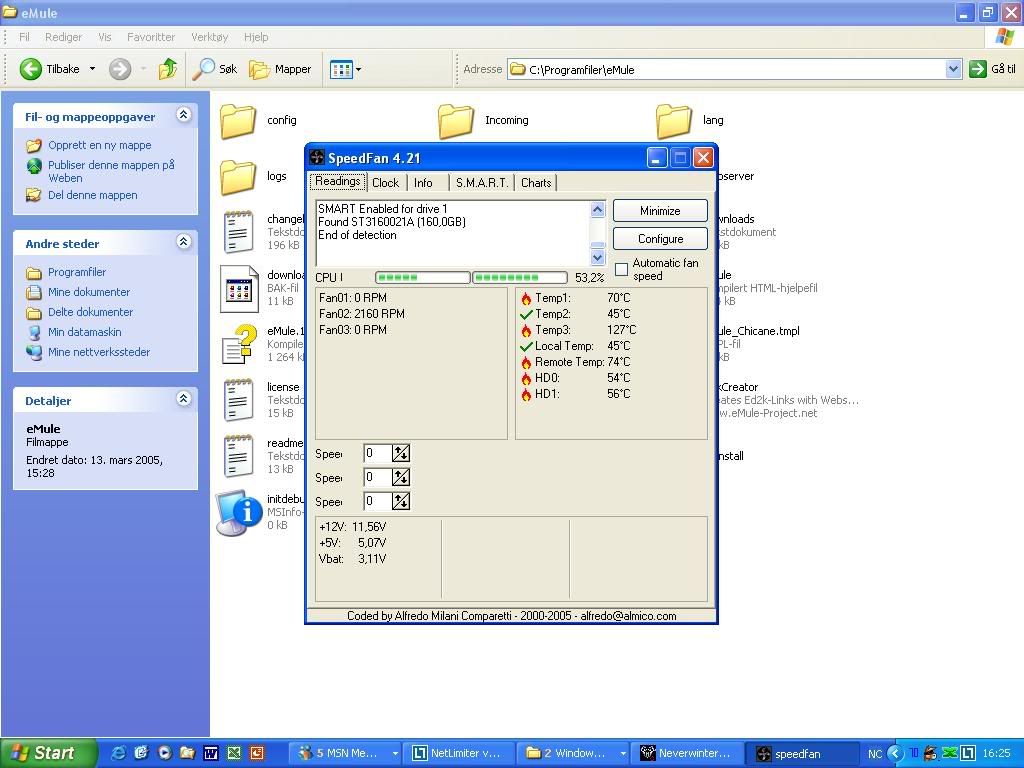This screenshot has width=1024, height=768.
Task: Select the changelog text document icon
Action: click(238, 232)
